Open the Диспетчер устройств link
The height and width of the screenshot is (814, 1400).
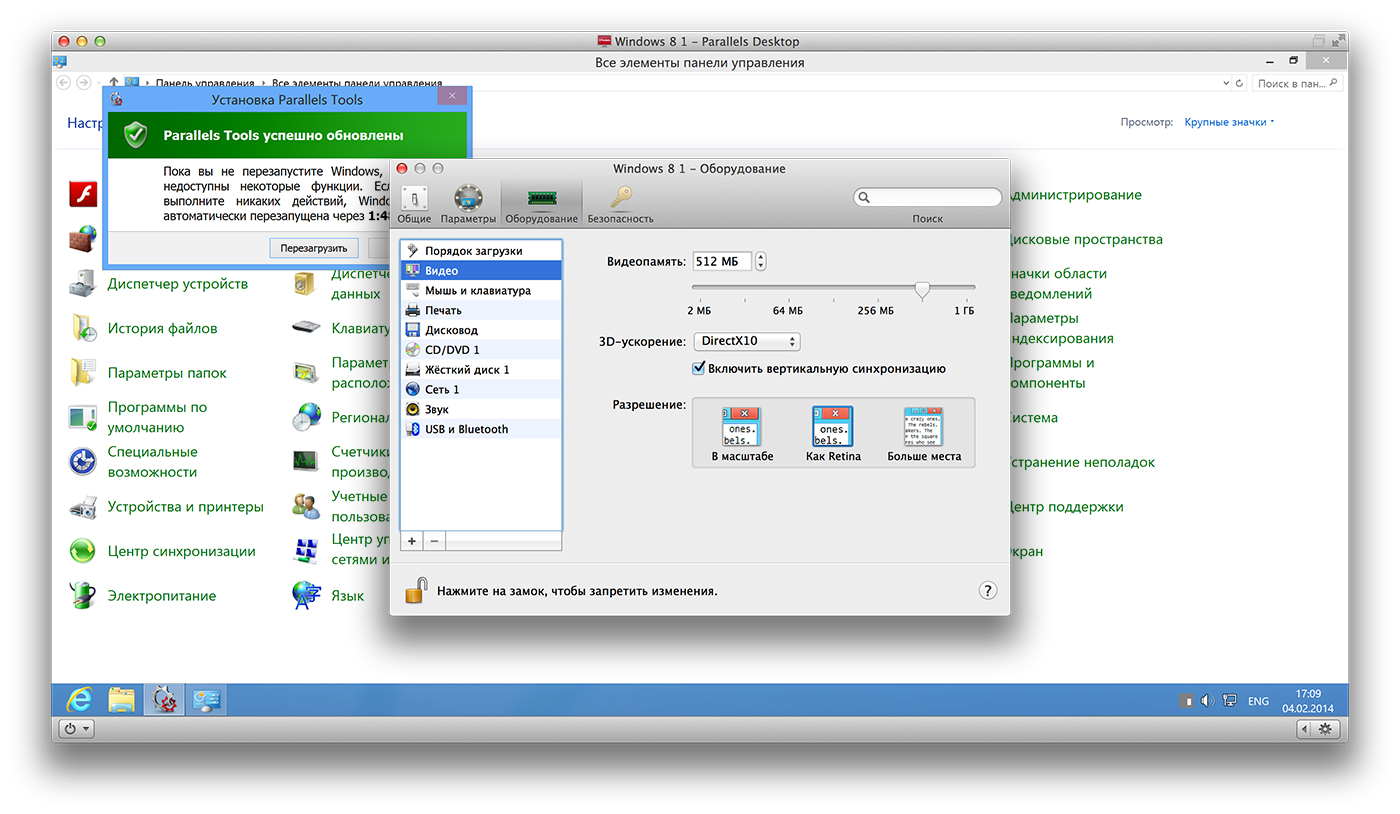177,284
